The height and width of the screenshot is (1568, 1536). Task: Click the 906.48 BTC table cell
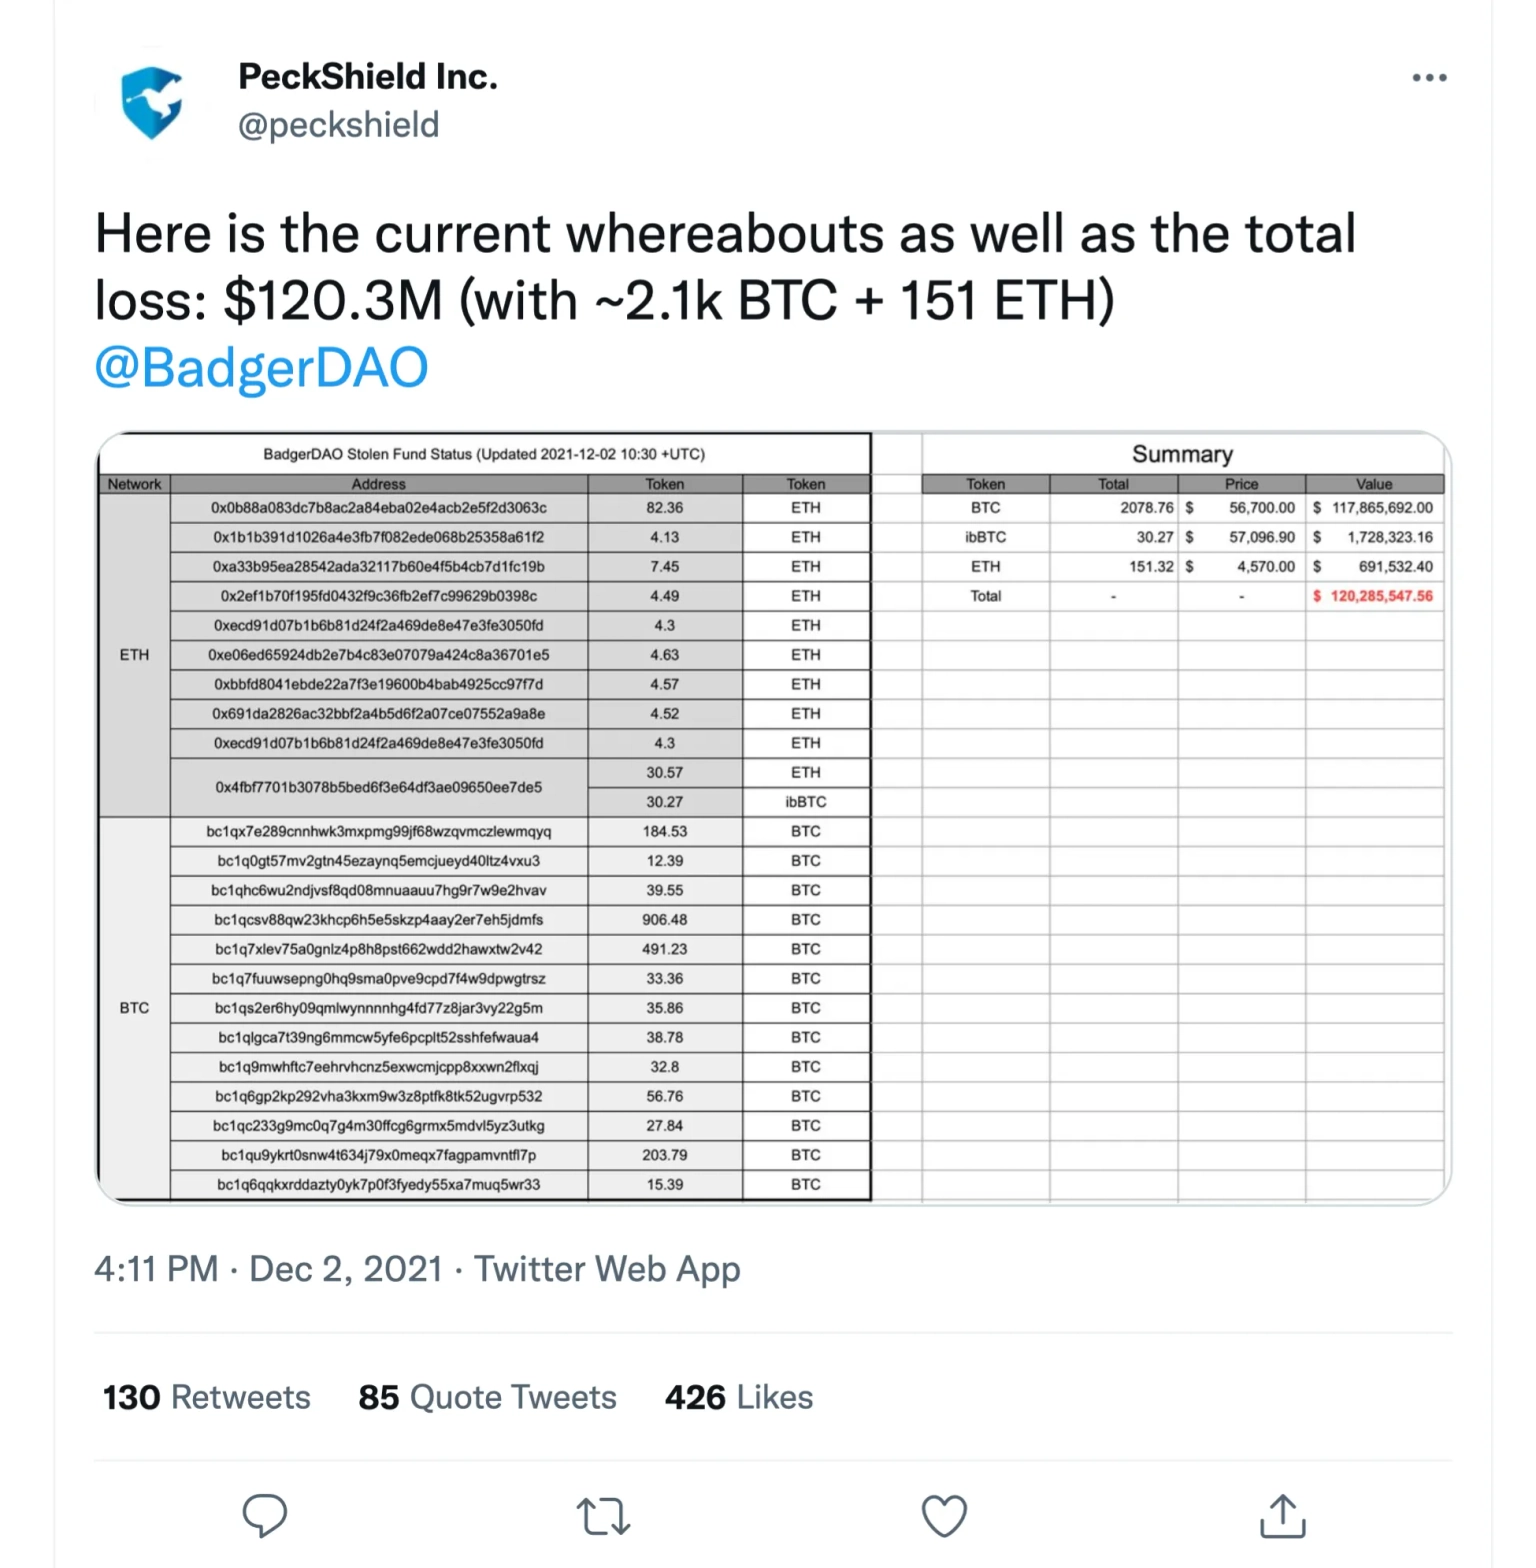click(665, 920)
